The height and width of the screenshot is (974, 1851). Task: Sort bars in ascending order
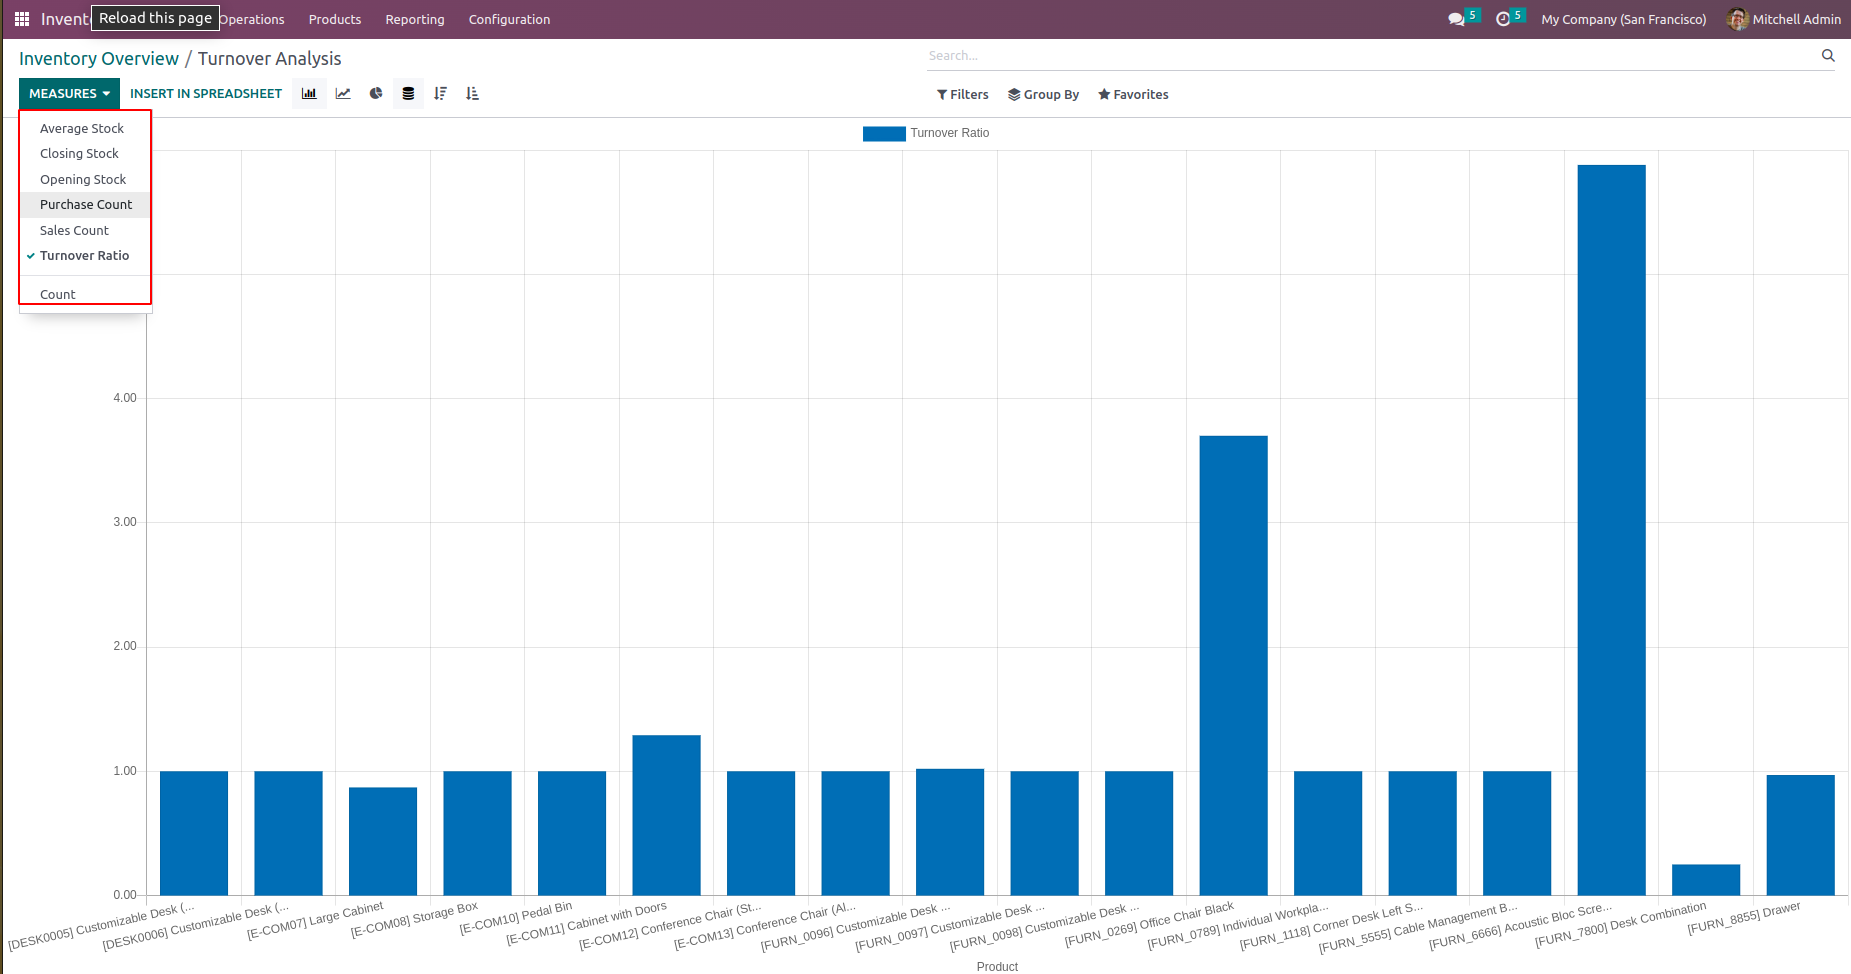472,94
